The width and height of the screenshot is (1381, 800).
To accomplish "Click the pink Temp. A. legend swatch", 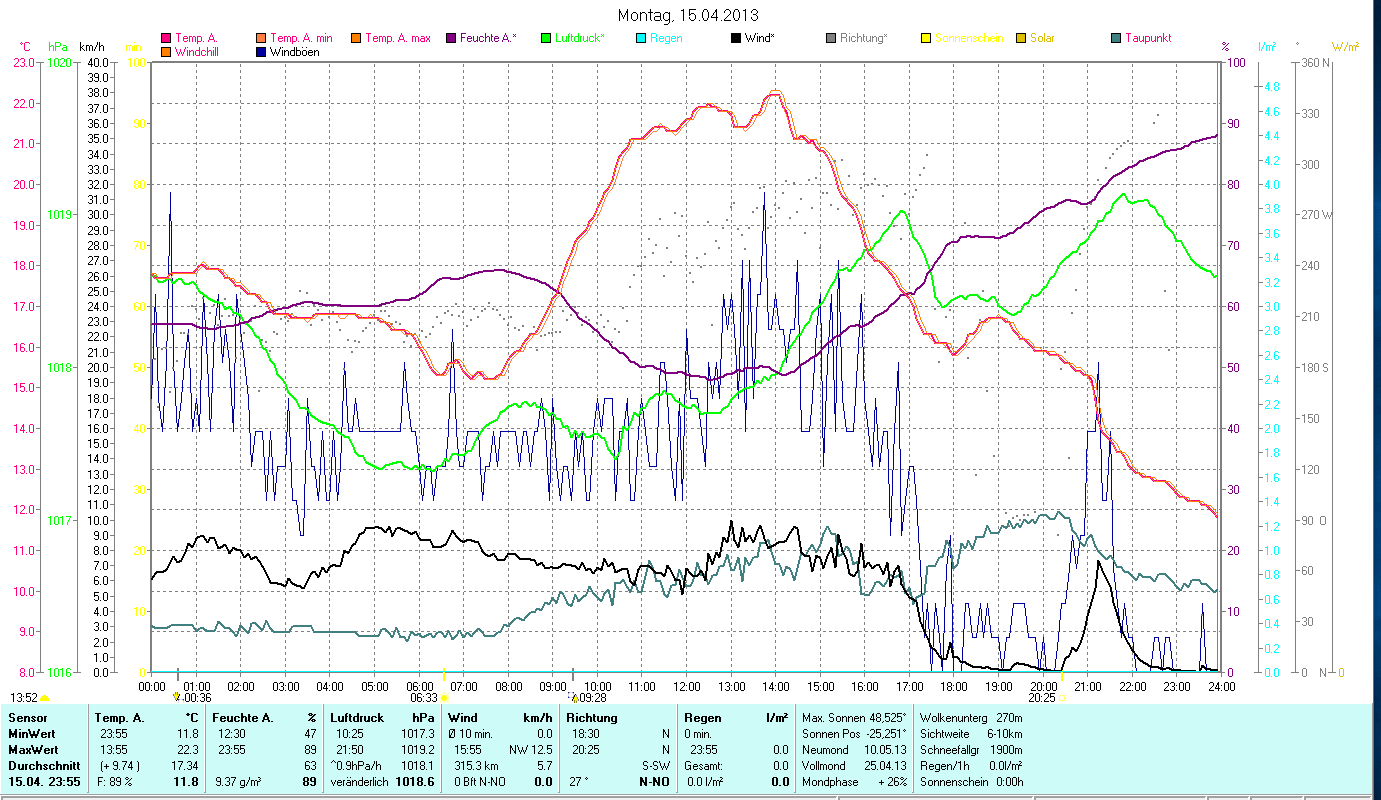I will [x=166, y=38].
